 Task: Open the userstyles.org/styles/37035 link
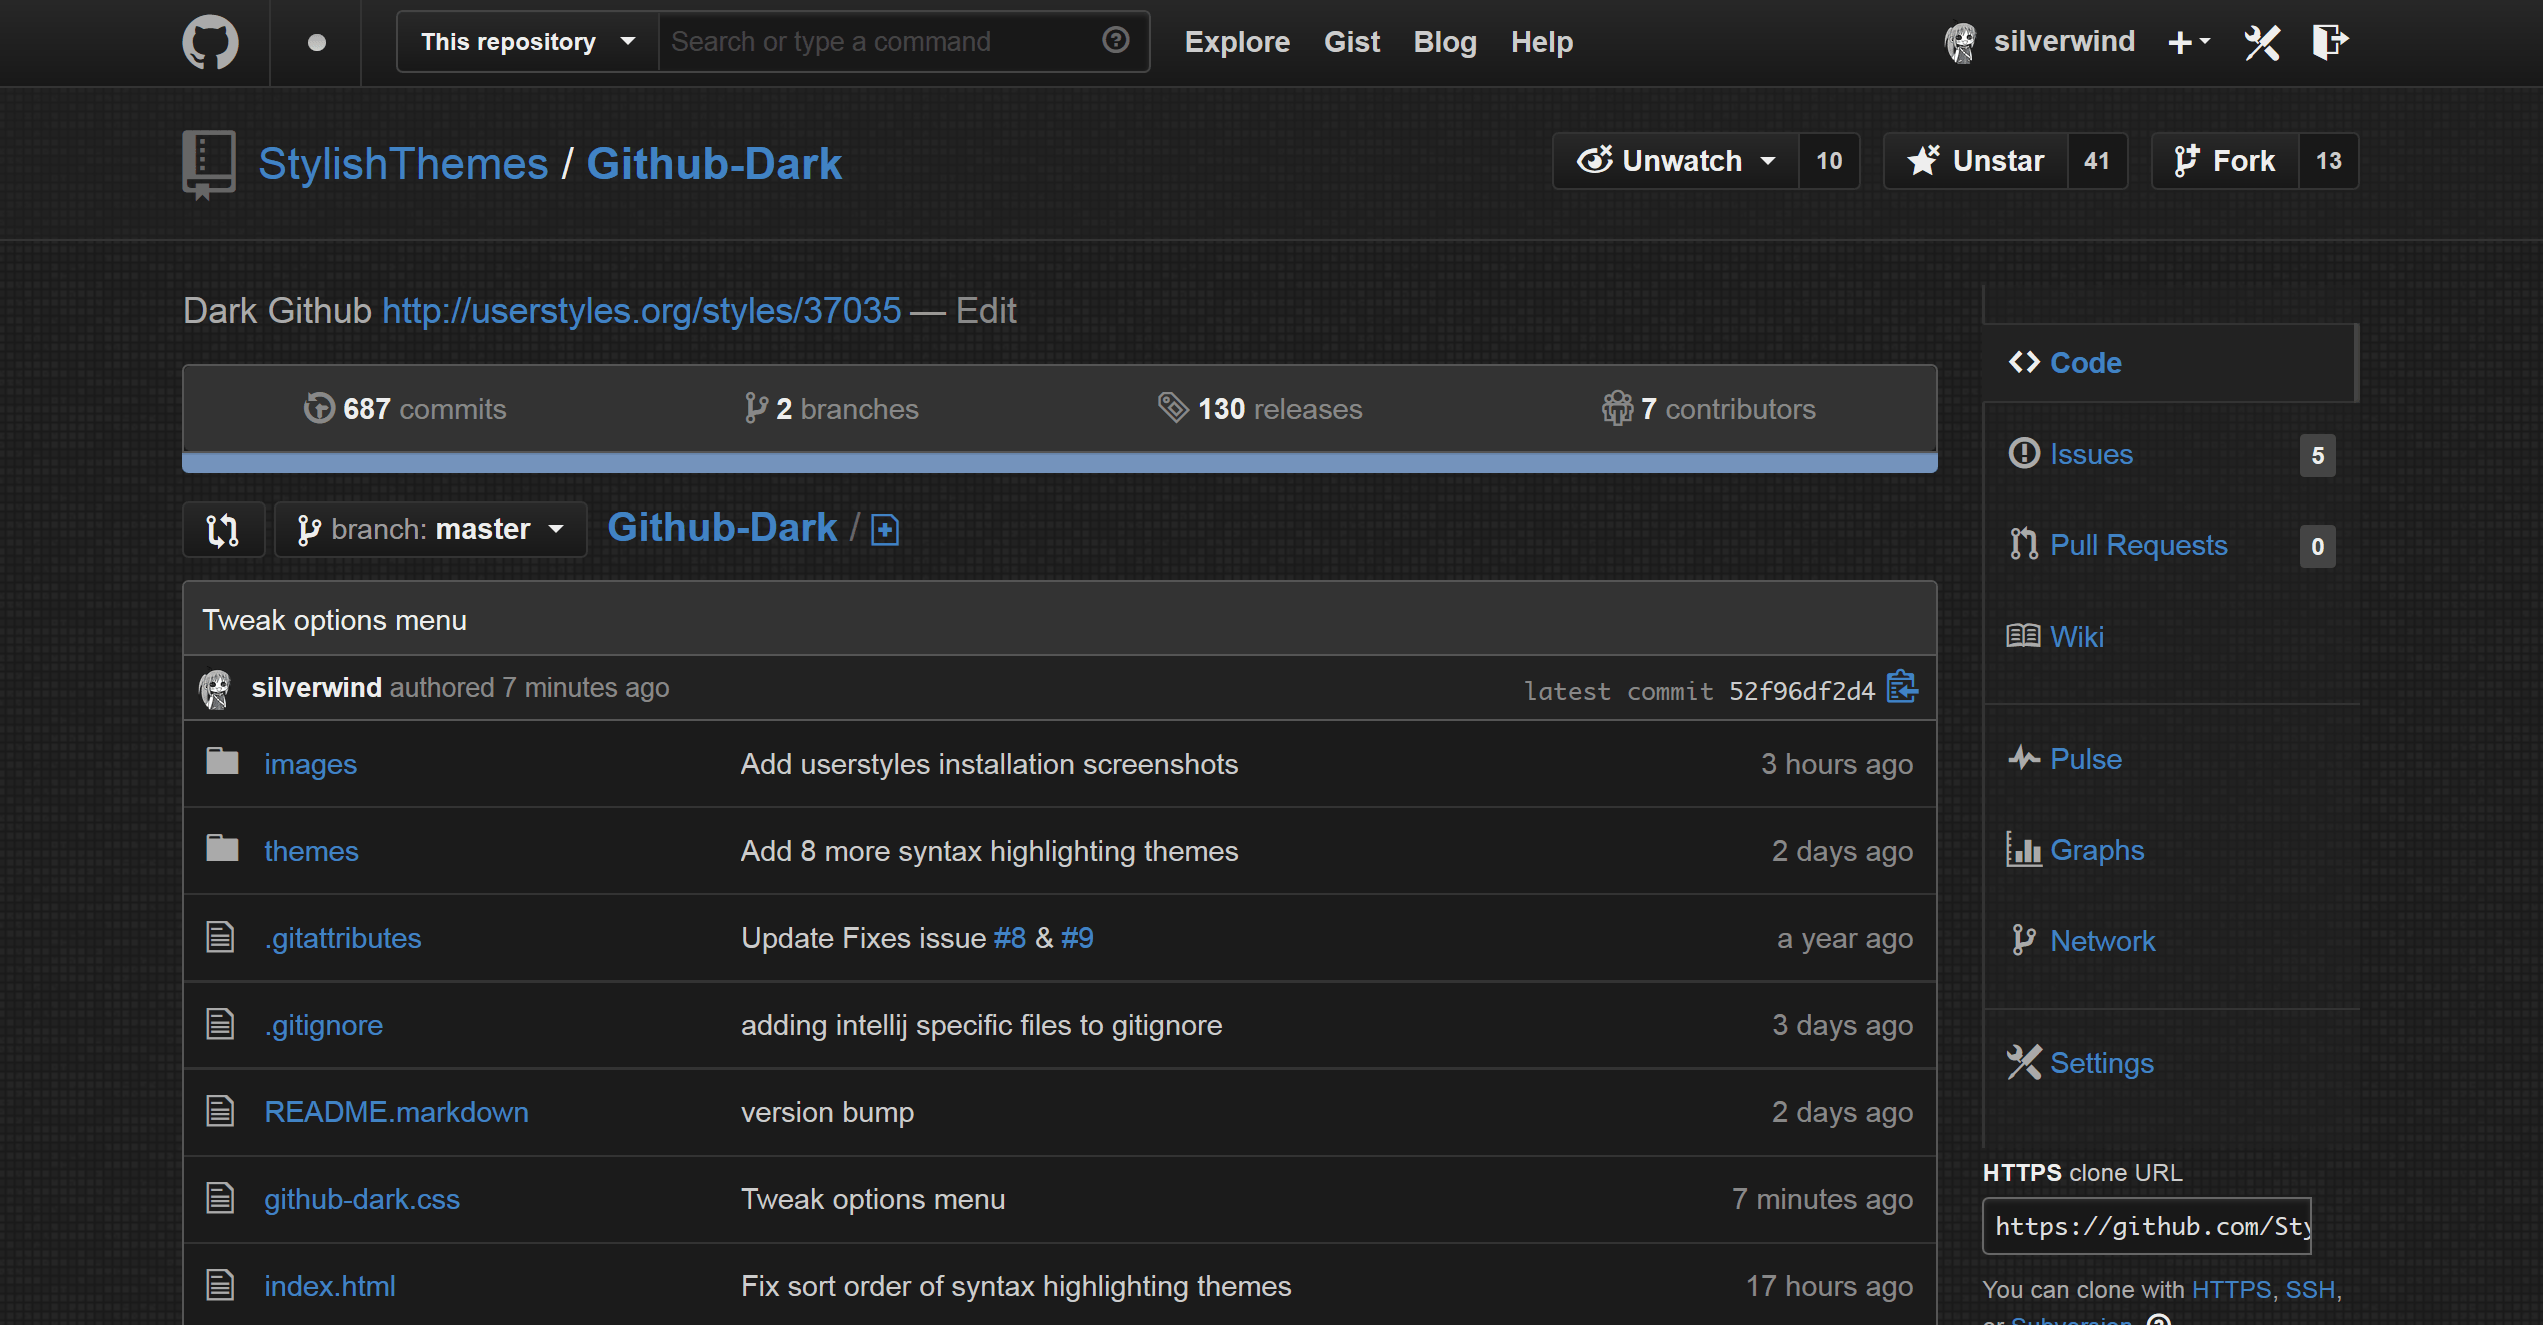(x=642, y=311)
